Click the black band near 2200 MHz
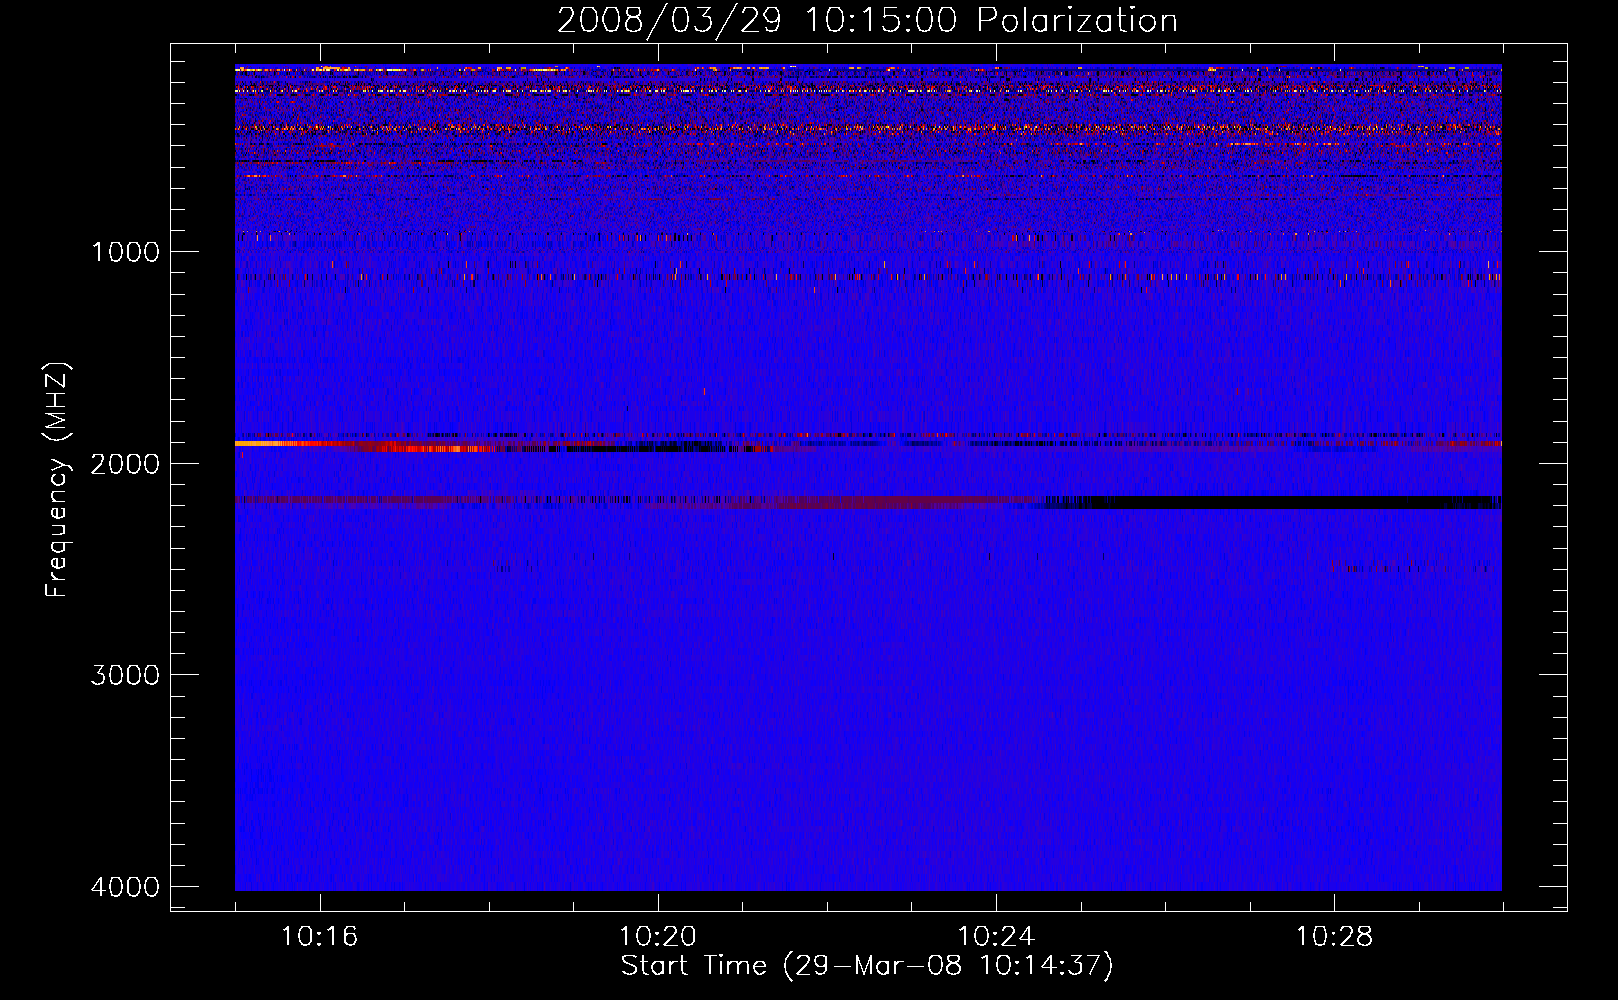1618x1000 pixels. pyautogui.click(x=1272, y=502)
